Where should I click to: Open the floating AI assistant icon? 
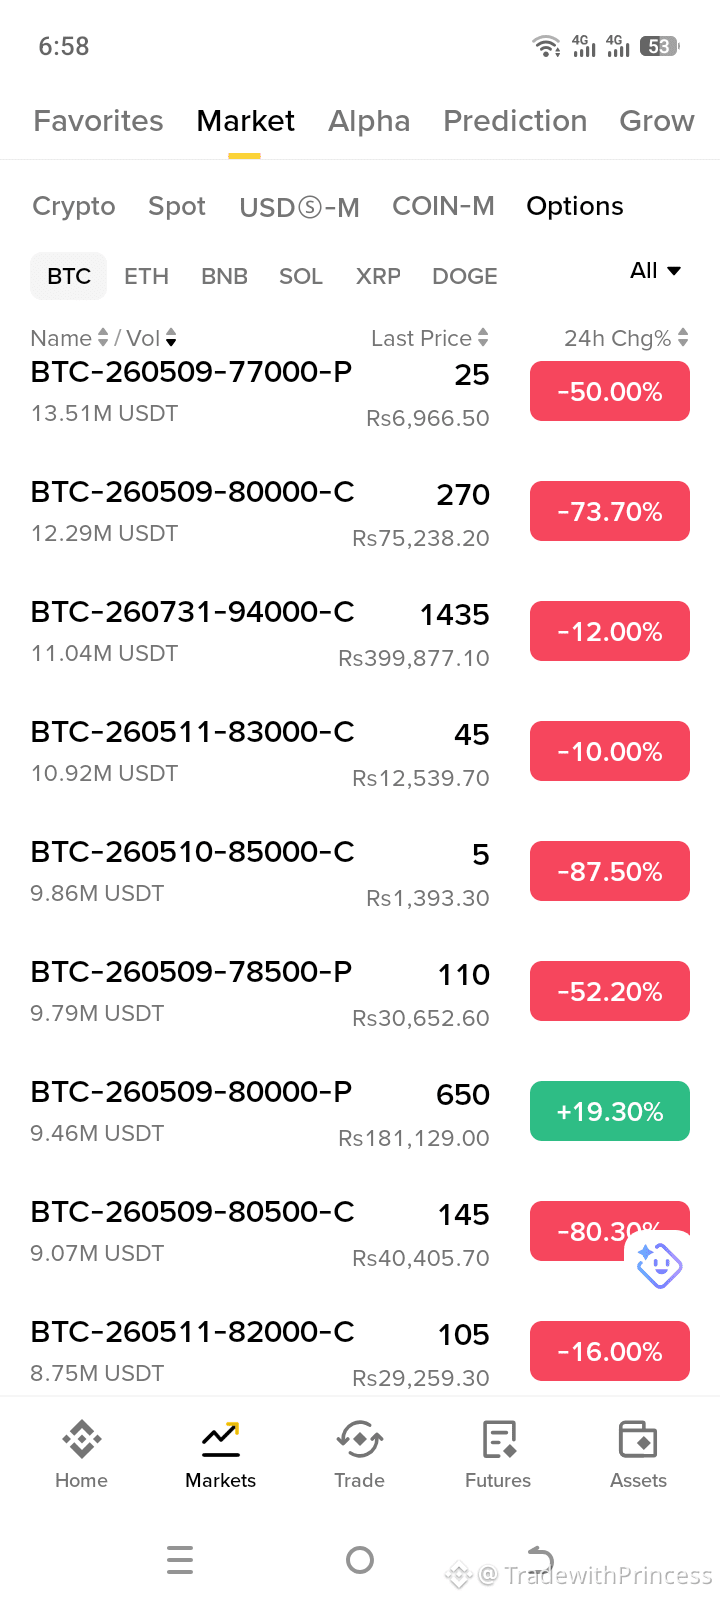[x=659, y=1265]
